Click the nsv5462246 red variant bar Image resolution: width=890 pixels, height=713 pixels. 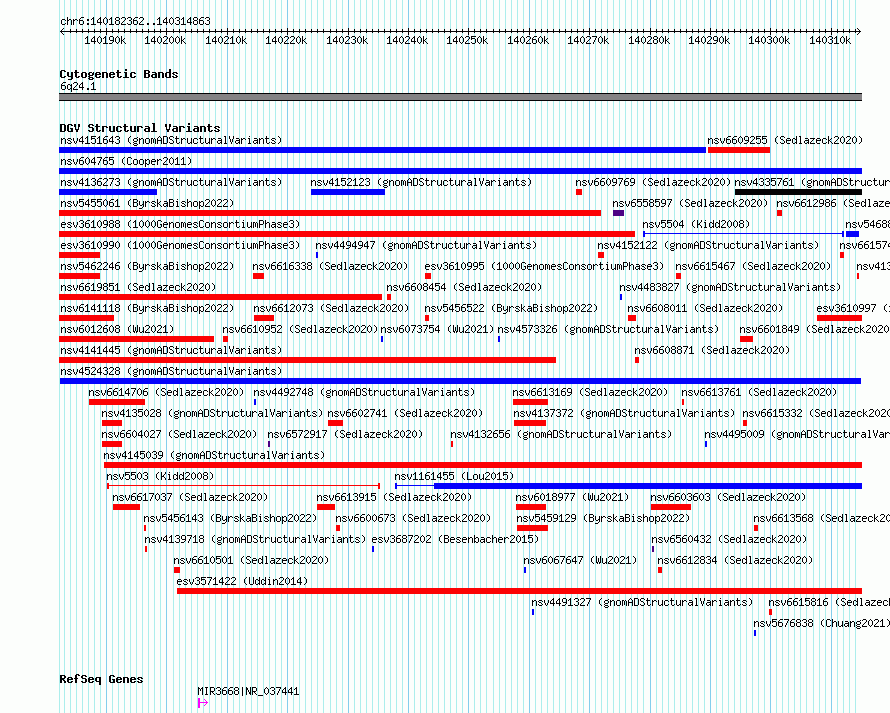click(79, 276)
